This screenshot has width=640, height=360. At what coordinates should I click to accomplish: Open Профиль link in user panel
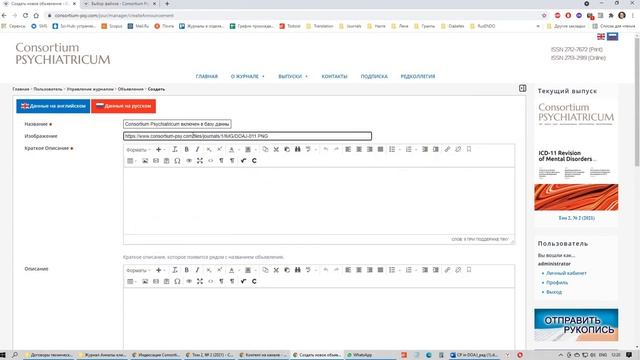(x=557, y=282)
